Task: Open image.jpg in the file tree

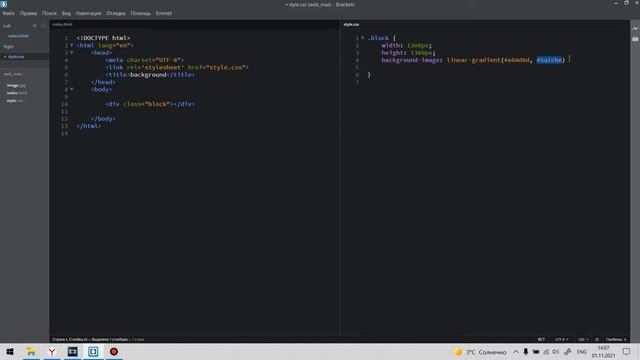Action: click(x=16, y=85)
